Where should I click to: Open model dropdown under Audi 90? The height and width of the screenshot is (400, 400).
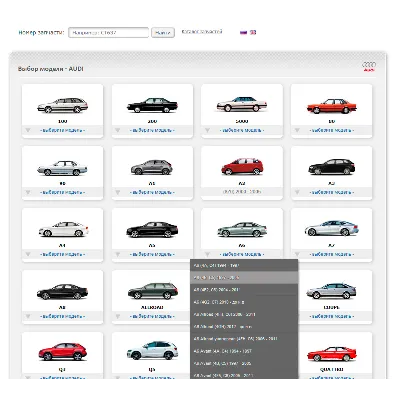[62, 192]
